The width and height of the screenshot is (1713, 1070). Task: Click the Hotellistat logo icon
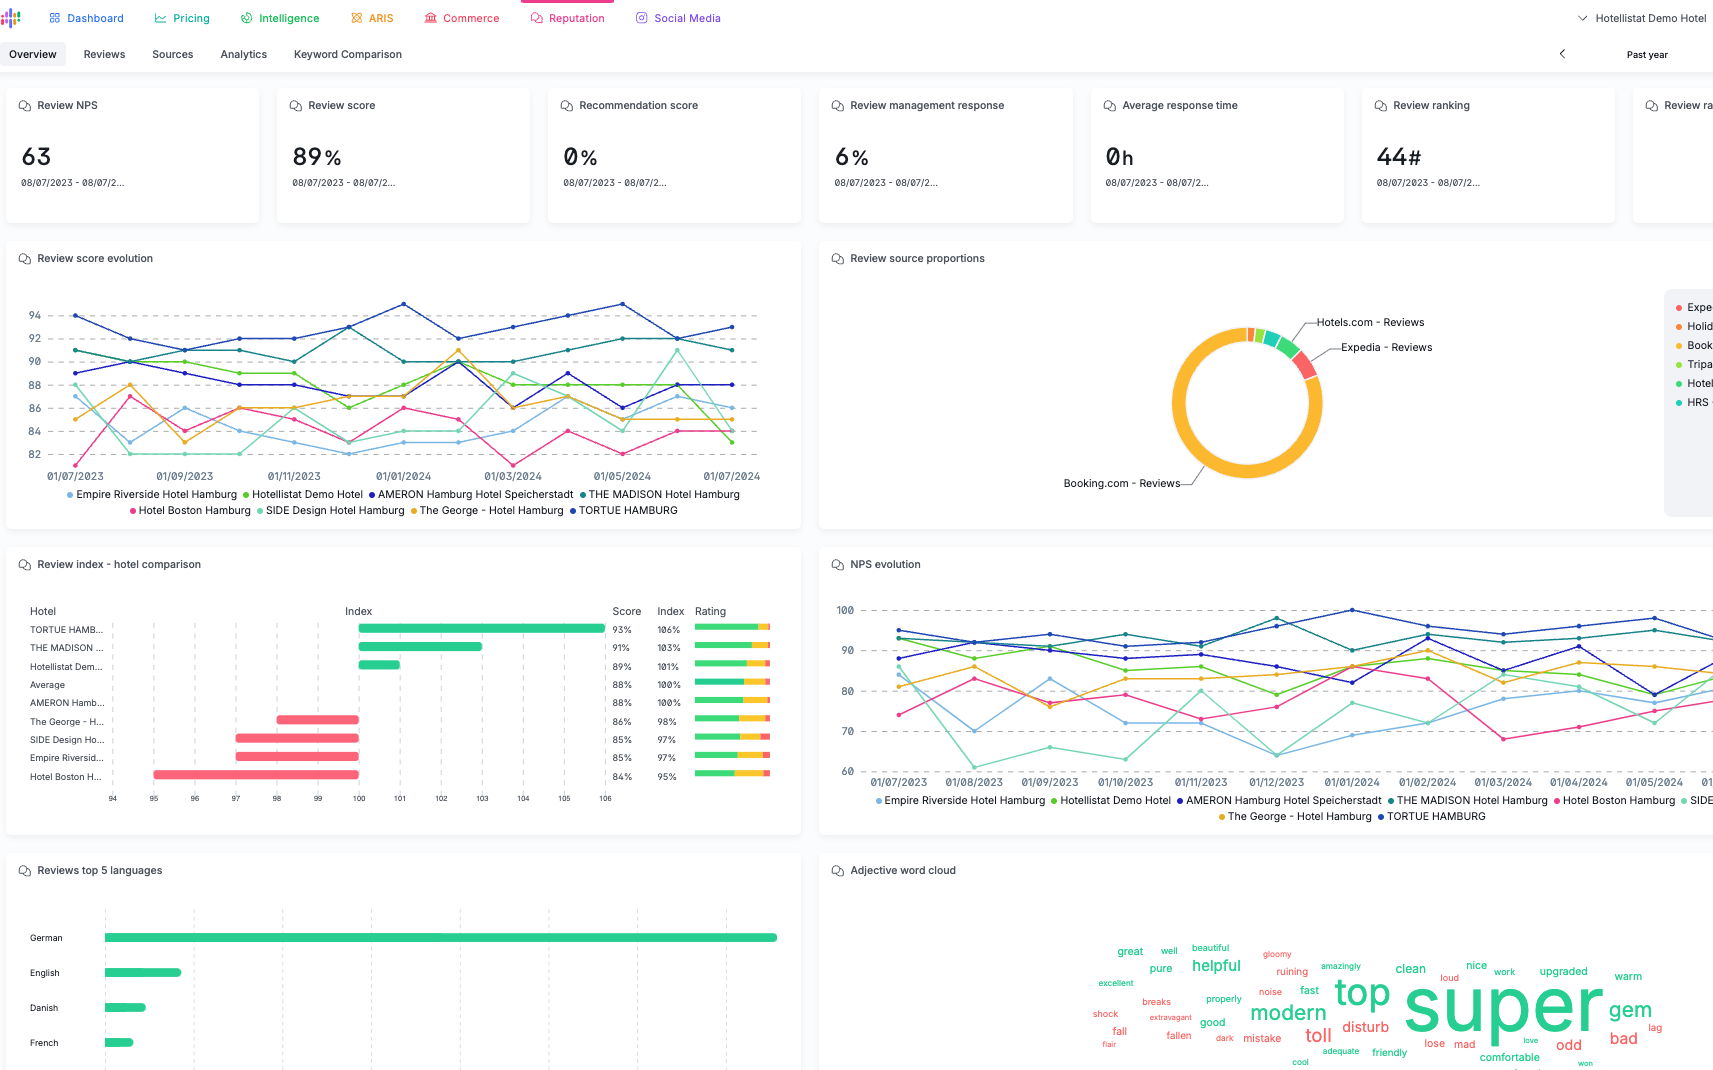click(x=10, y=18)
